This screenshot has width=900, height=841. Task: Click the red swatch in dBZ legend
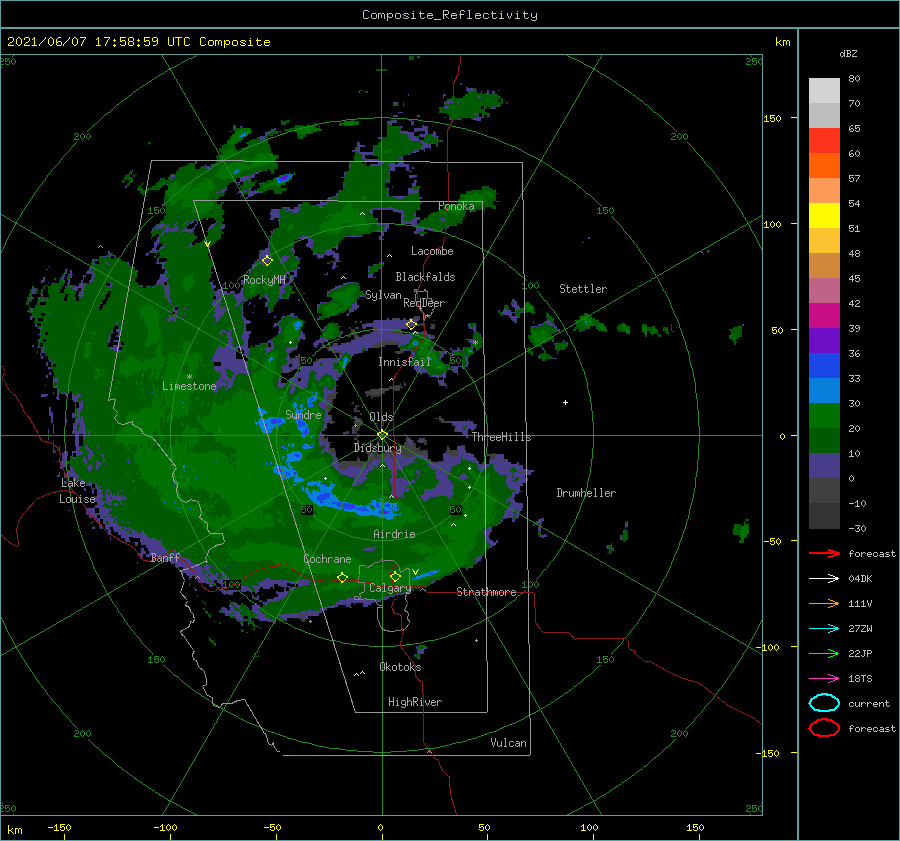tap(824, 140)
